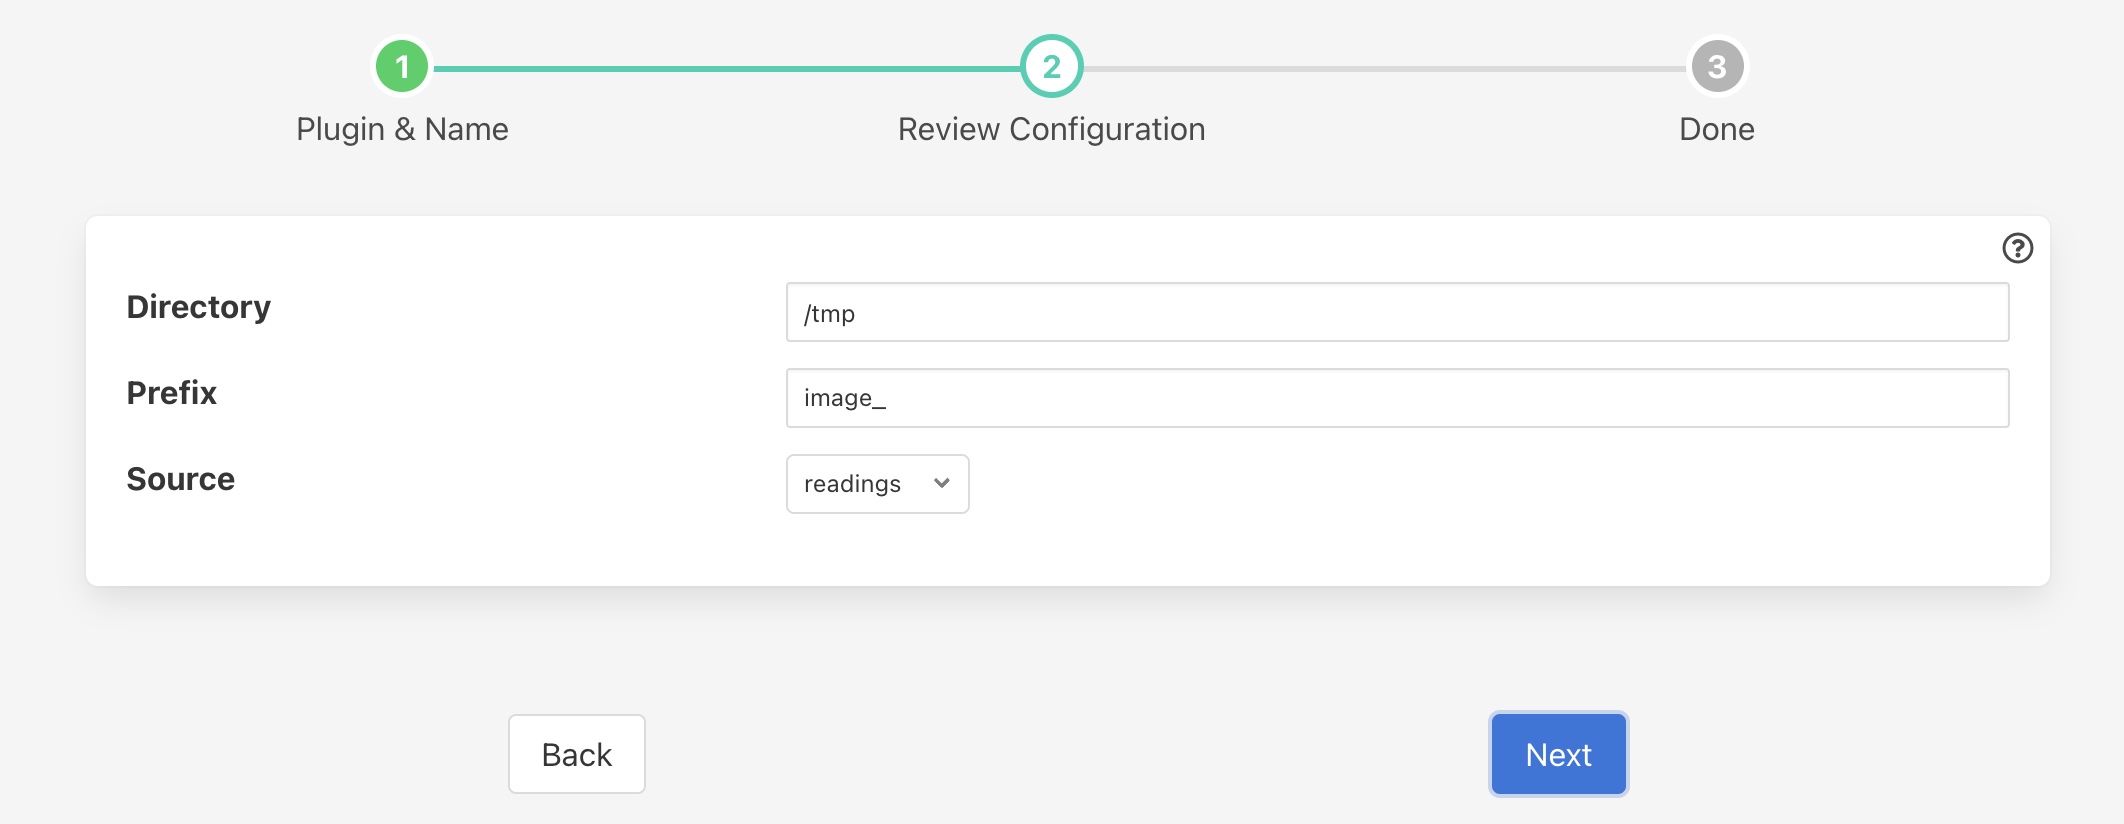Image resolution: width=2124 pixels, height=824 pixels.
Task: Click the gray step 3 circle
Action: click(x=1716, y=67)
